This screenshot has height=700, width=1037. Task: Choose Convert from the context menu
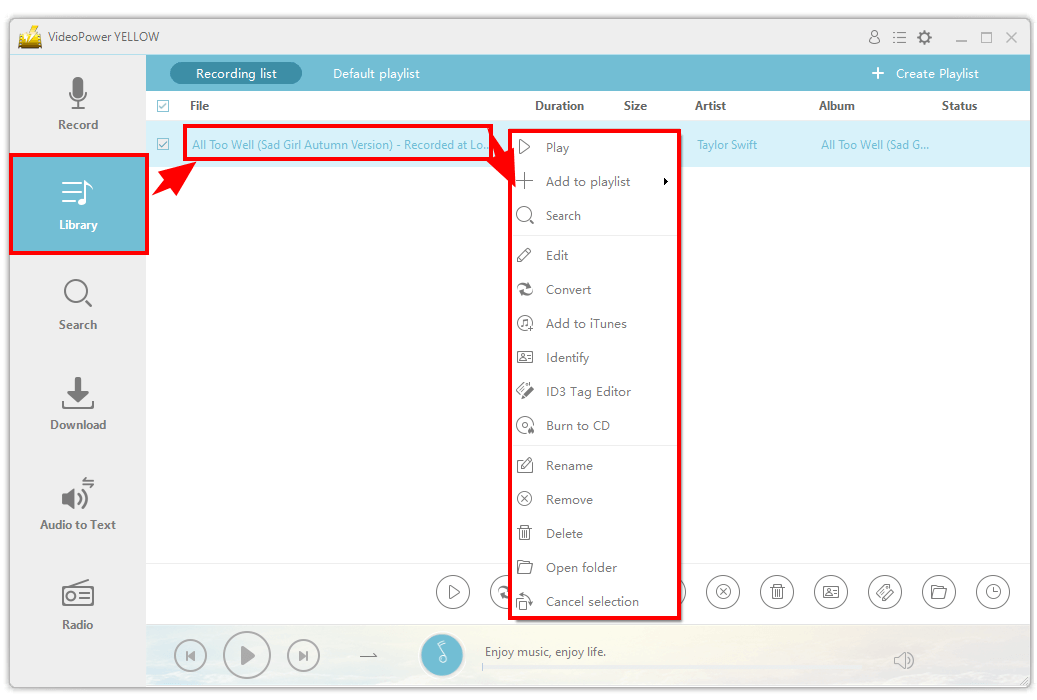coord(595,290)
